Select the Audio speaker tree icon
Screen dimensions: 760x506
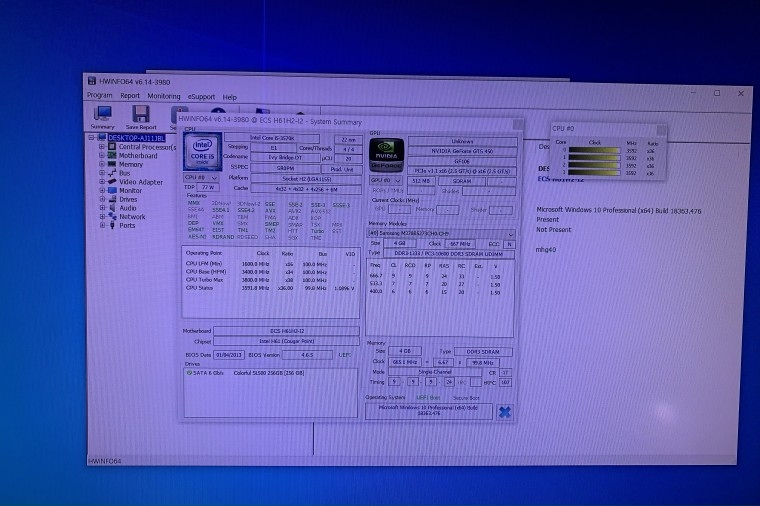112,207
